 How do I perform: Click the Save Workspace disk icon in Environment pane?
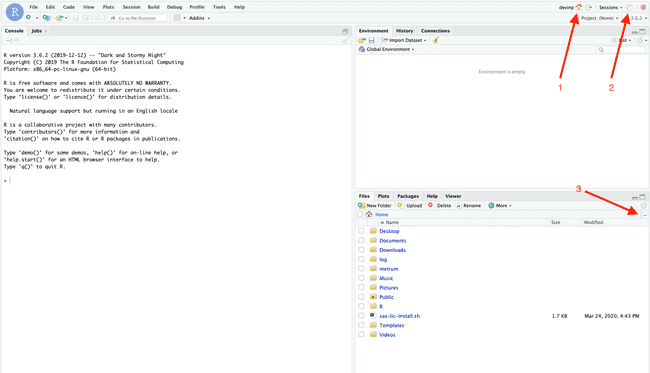click(x=372, y=40)
